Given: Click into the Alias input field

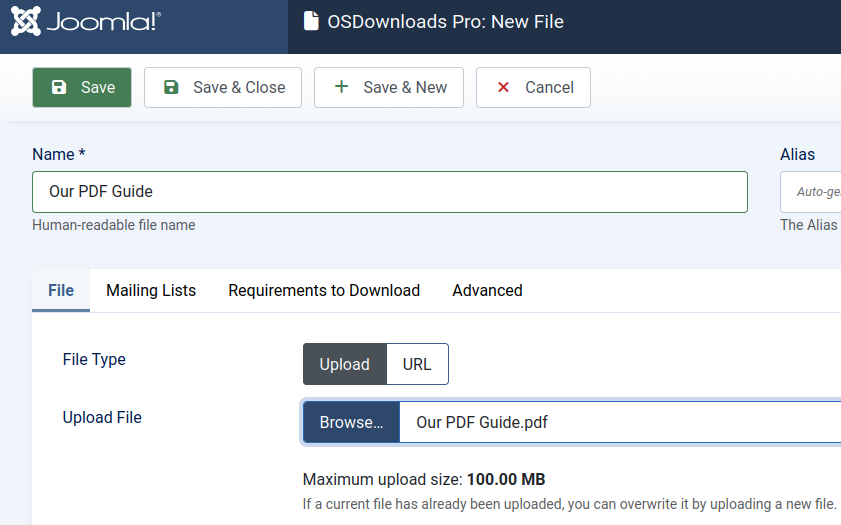Looking at the screenshot, I should point(810,192).
